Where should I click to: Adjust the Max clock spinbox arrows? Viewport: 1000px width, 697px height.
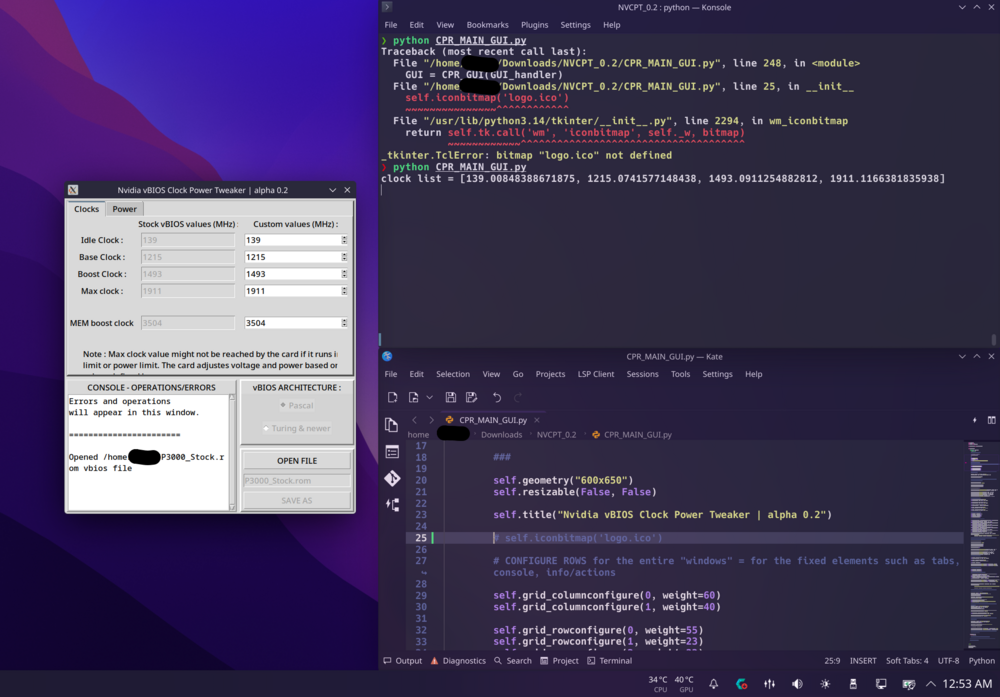coord(344,291)
